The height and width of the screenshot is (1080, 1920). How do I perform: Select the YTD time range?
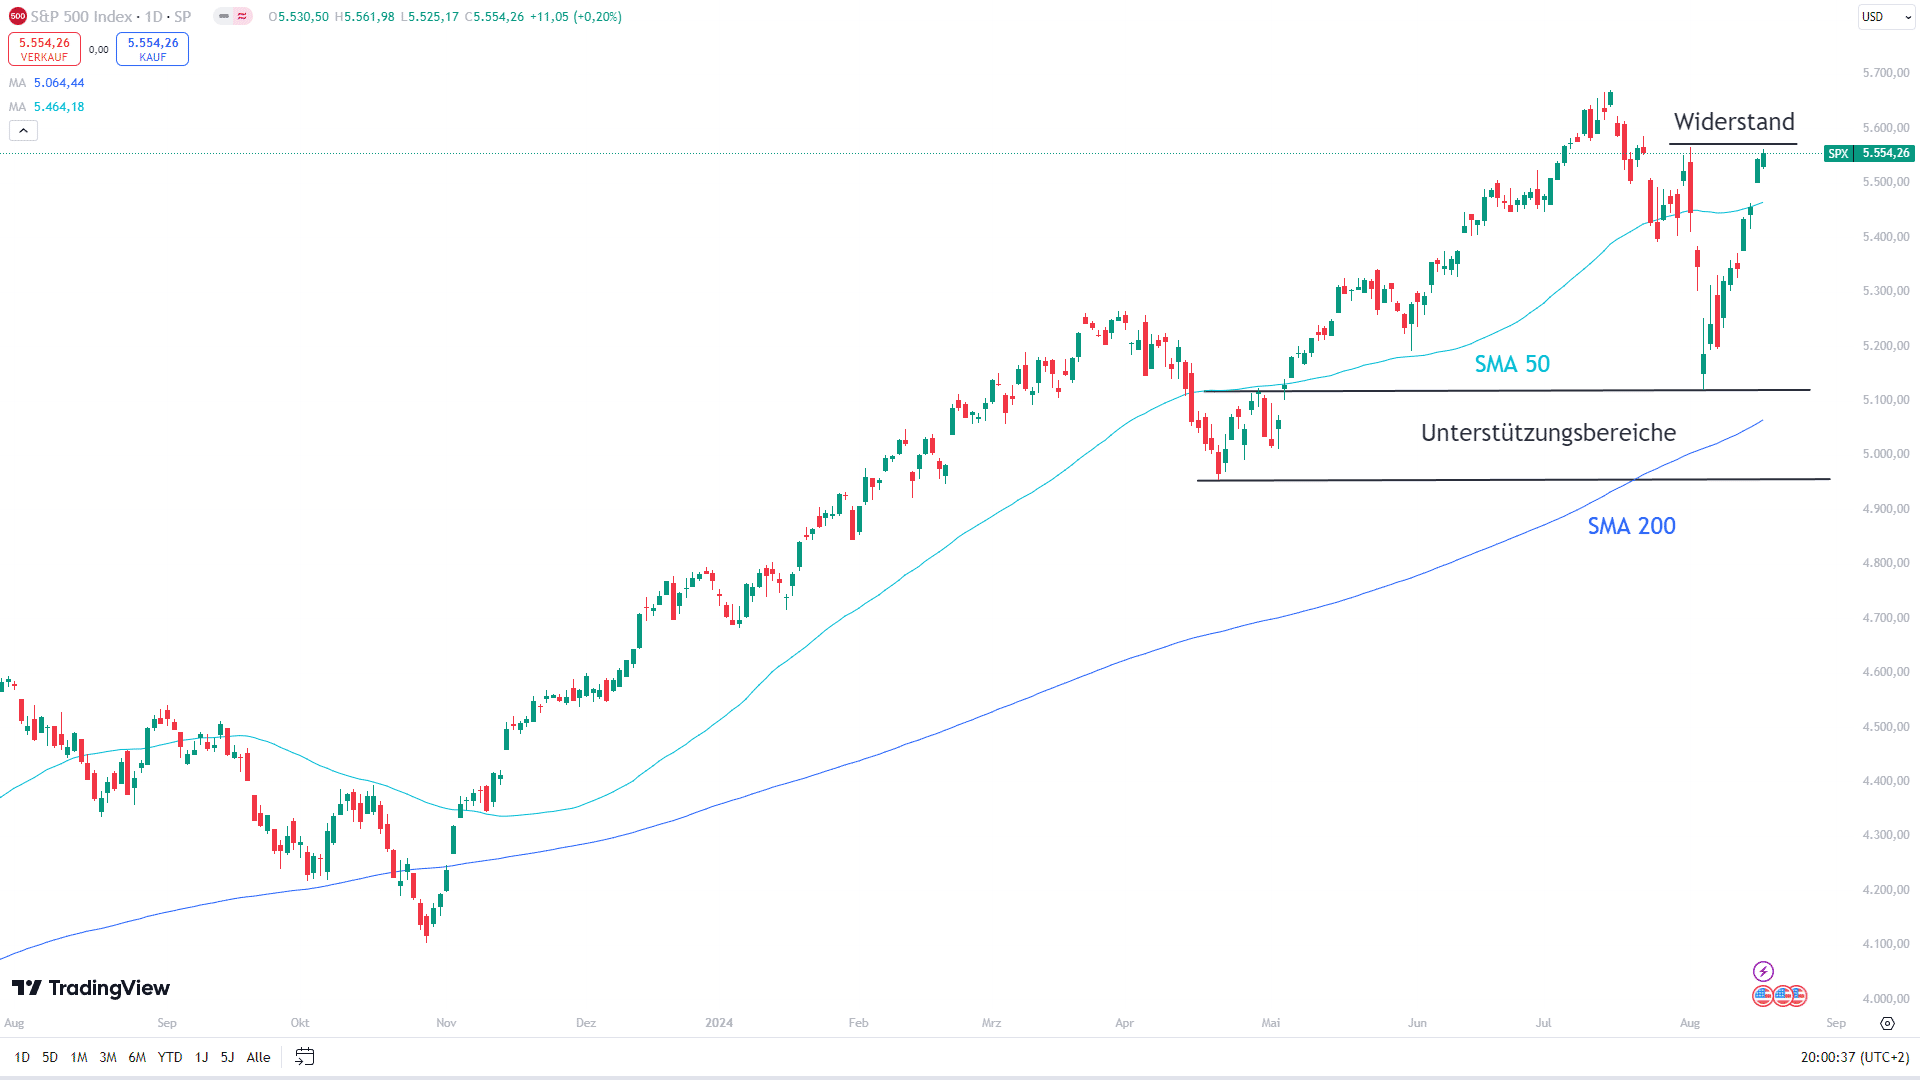pos(170,1057)
